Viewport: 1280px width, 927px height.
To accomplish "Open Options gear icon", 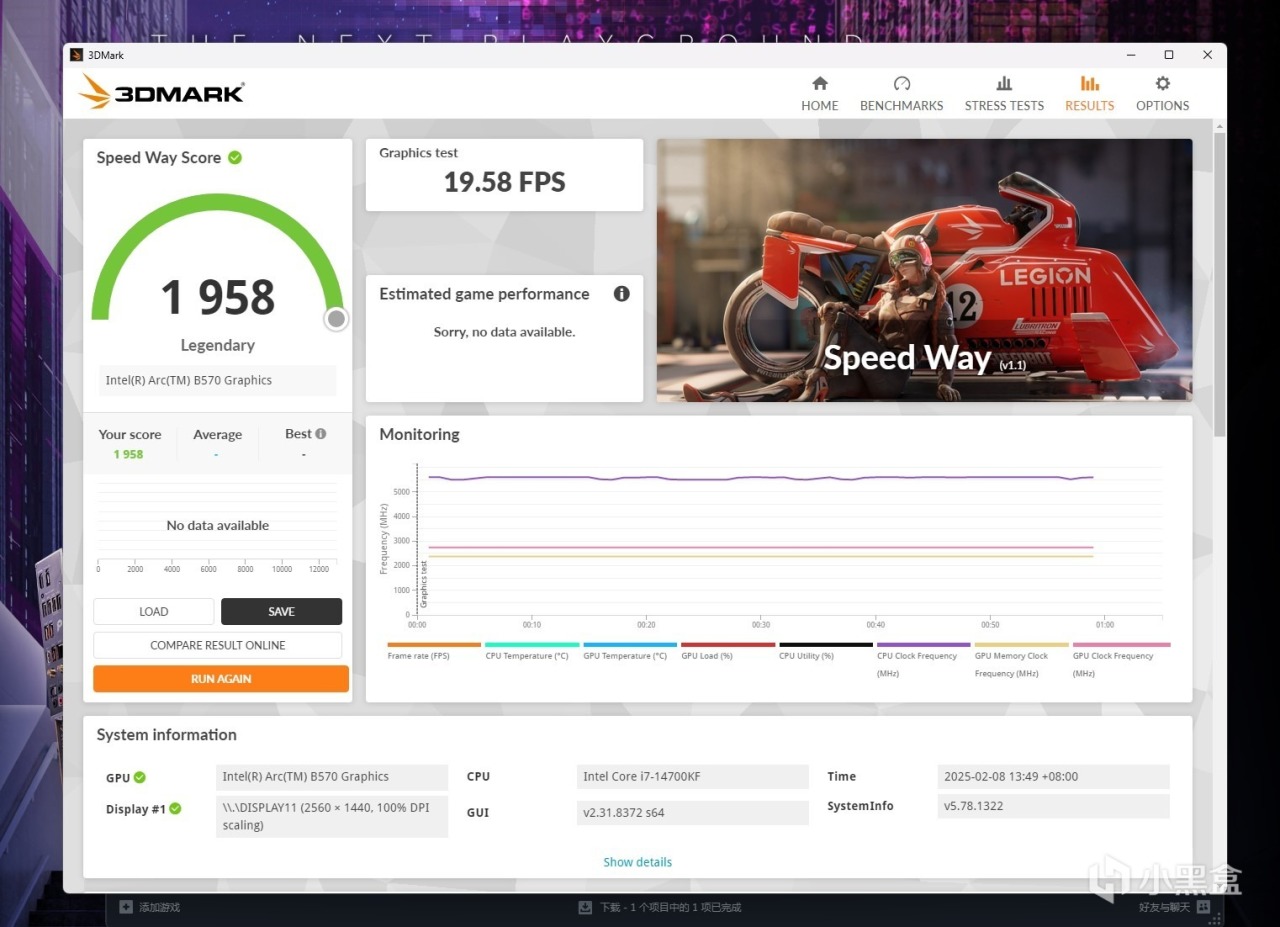I will (x=1162, y=83).
